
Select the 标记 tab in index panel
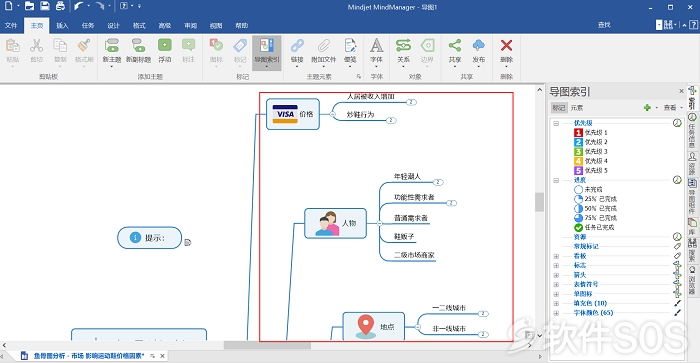pyautogui.click(x=558, y=108)
